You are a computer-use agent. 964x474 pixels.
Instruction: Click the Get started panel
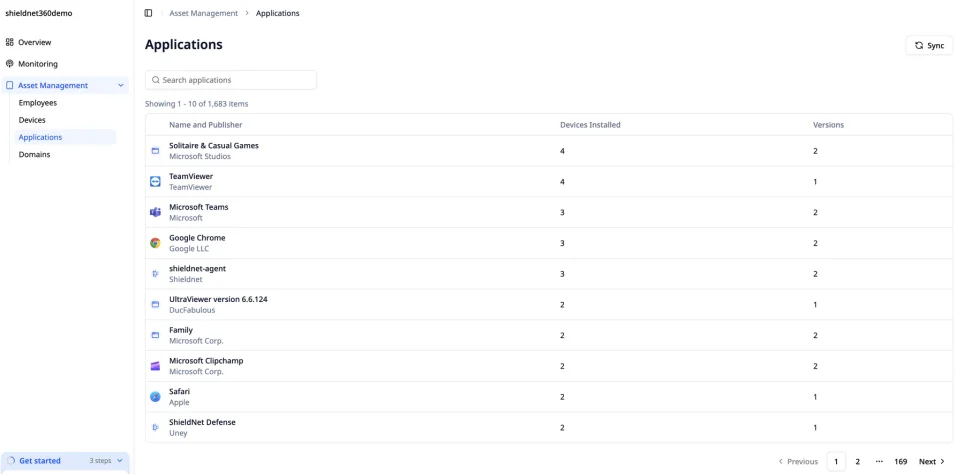(65, 461)
